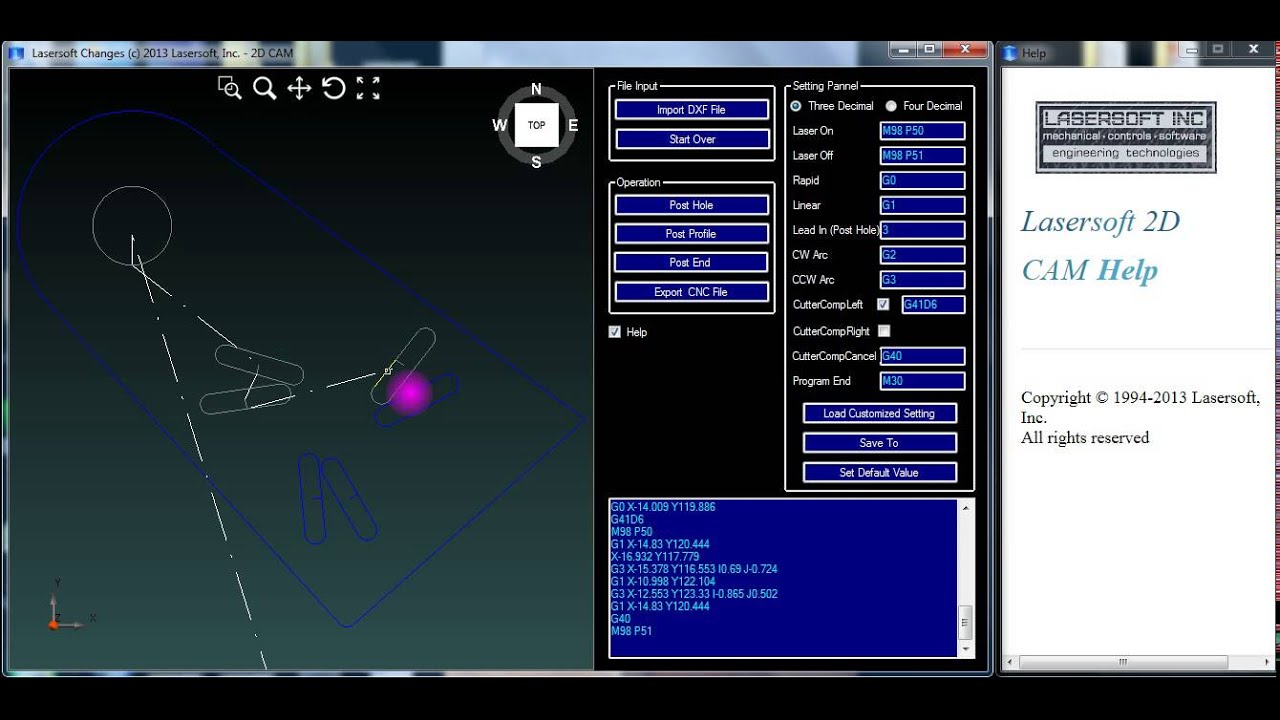1280x720 pixels.
Task: Toggle the Help checkbox
Action: (x=615, y=332)
